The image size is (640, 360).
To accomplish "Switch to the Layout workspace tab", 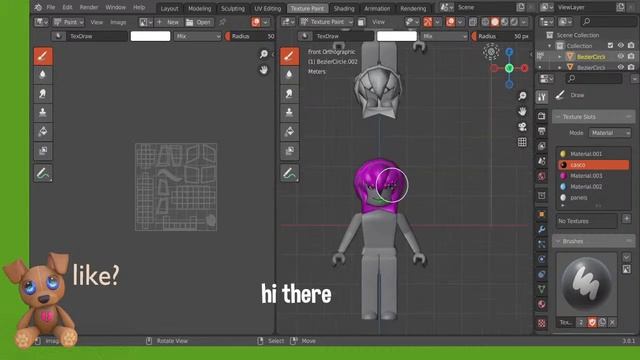I will pos(169,8).
